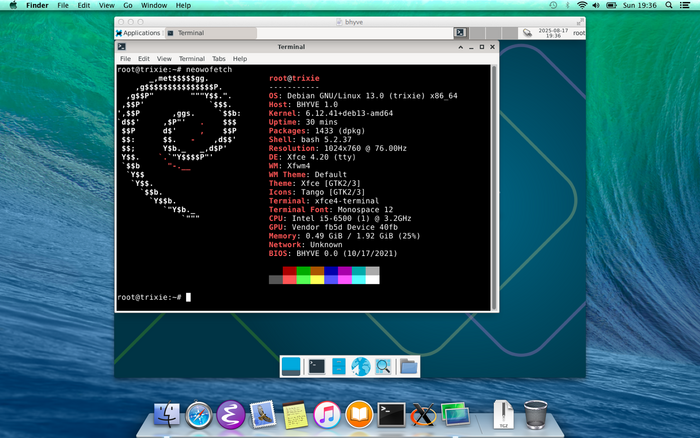Open the battery status menu bar icon
This screenshot has height=438, width=700.
[611, 5]
